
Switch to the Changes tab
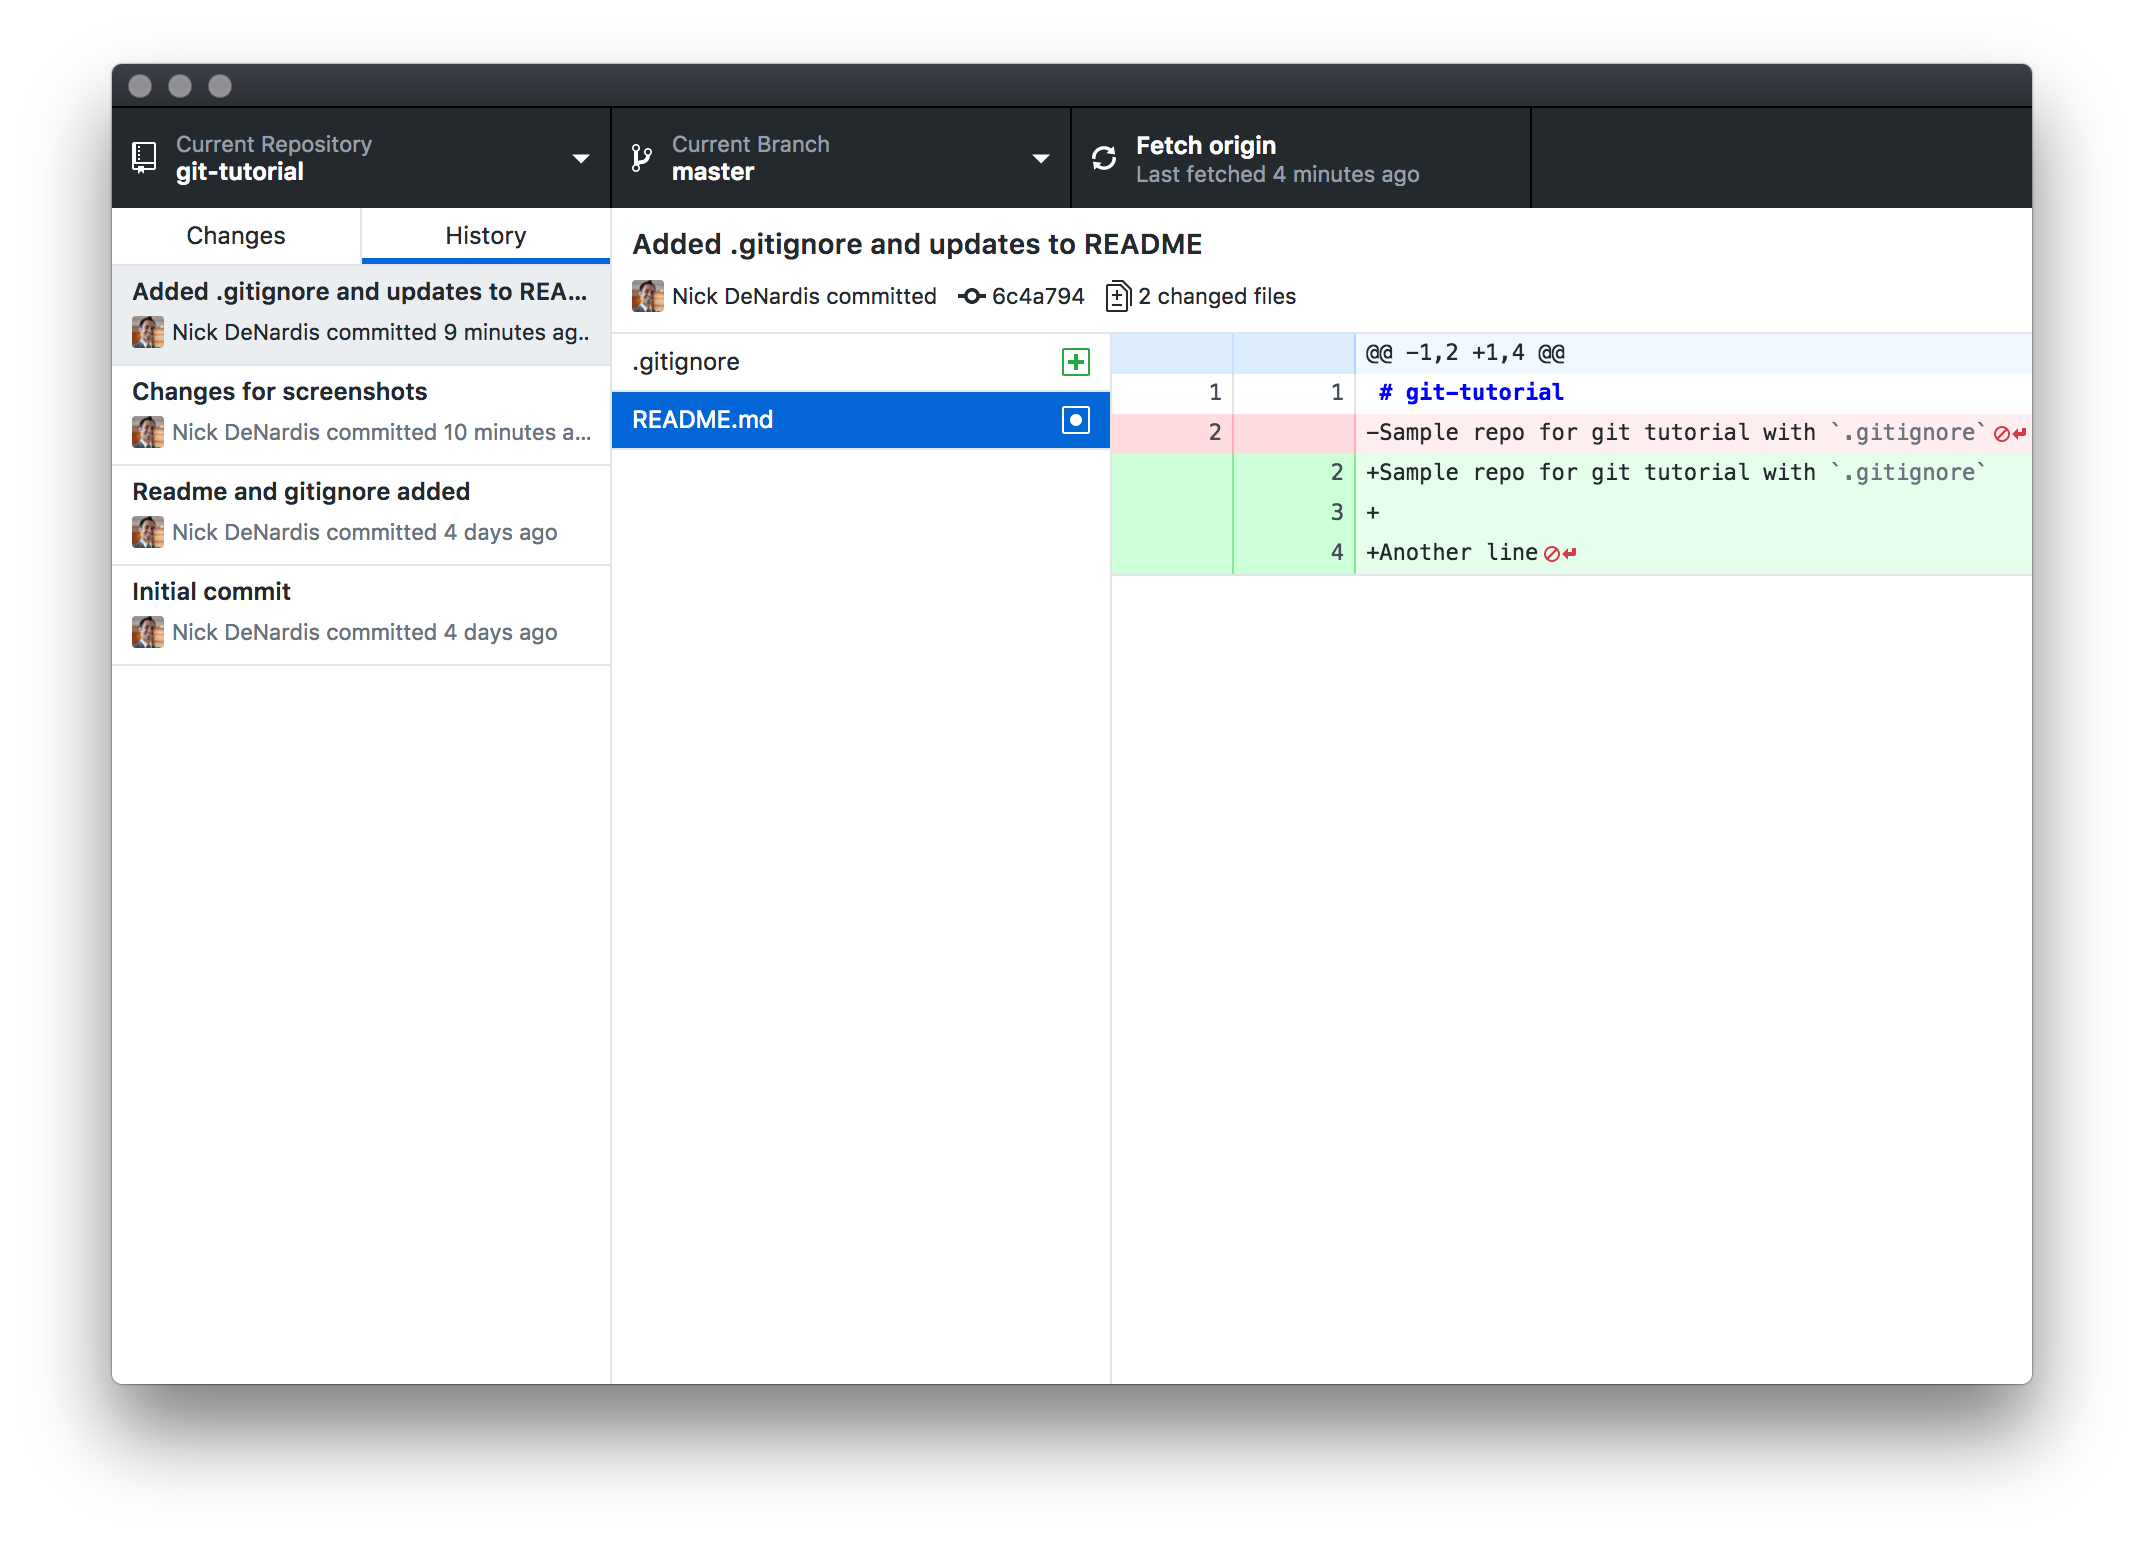235,235
